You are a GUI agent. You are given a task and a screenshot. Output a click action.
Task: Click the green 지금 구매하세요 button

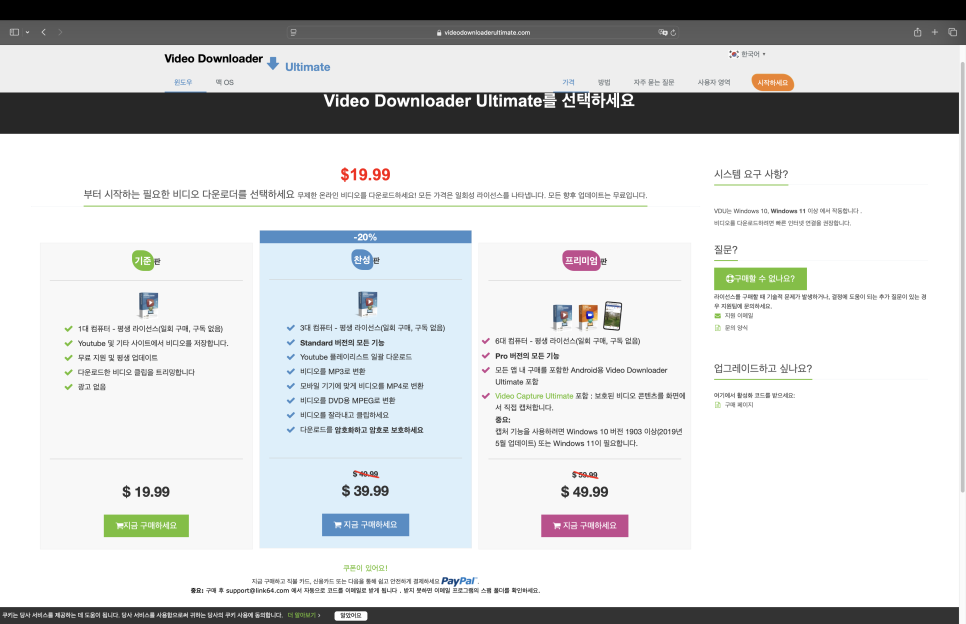[x=146, y=525]
